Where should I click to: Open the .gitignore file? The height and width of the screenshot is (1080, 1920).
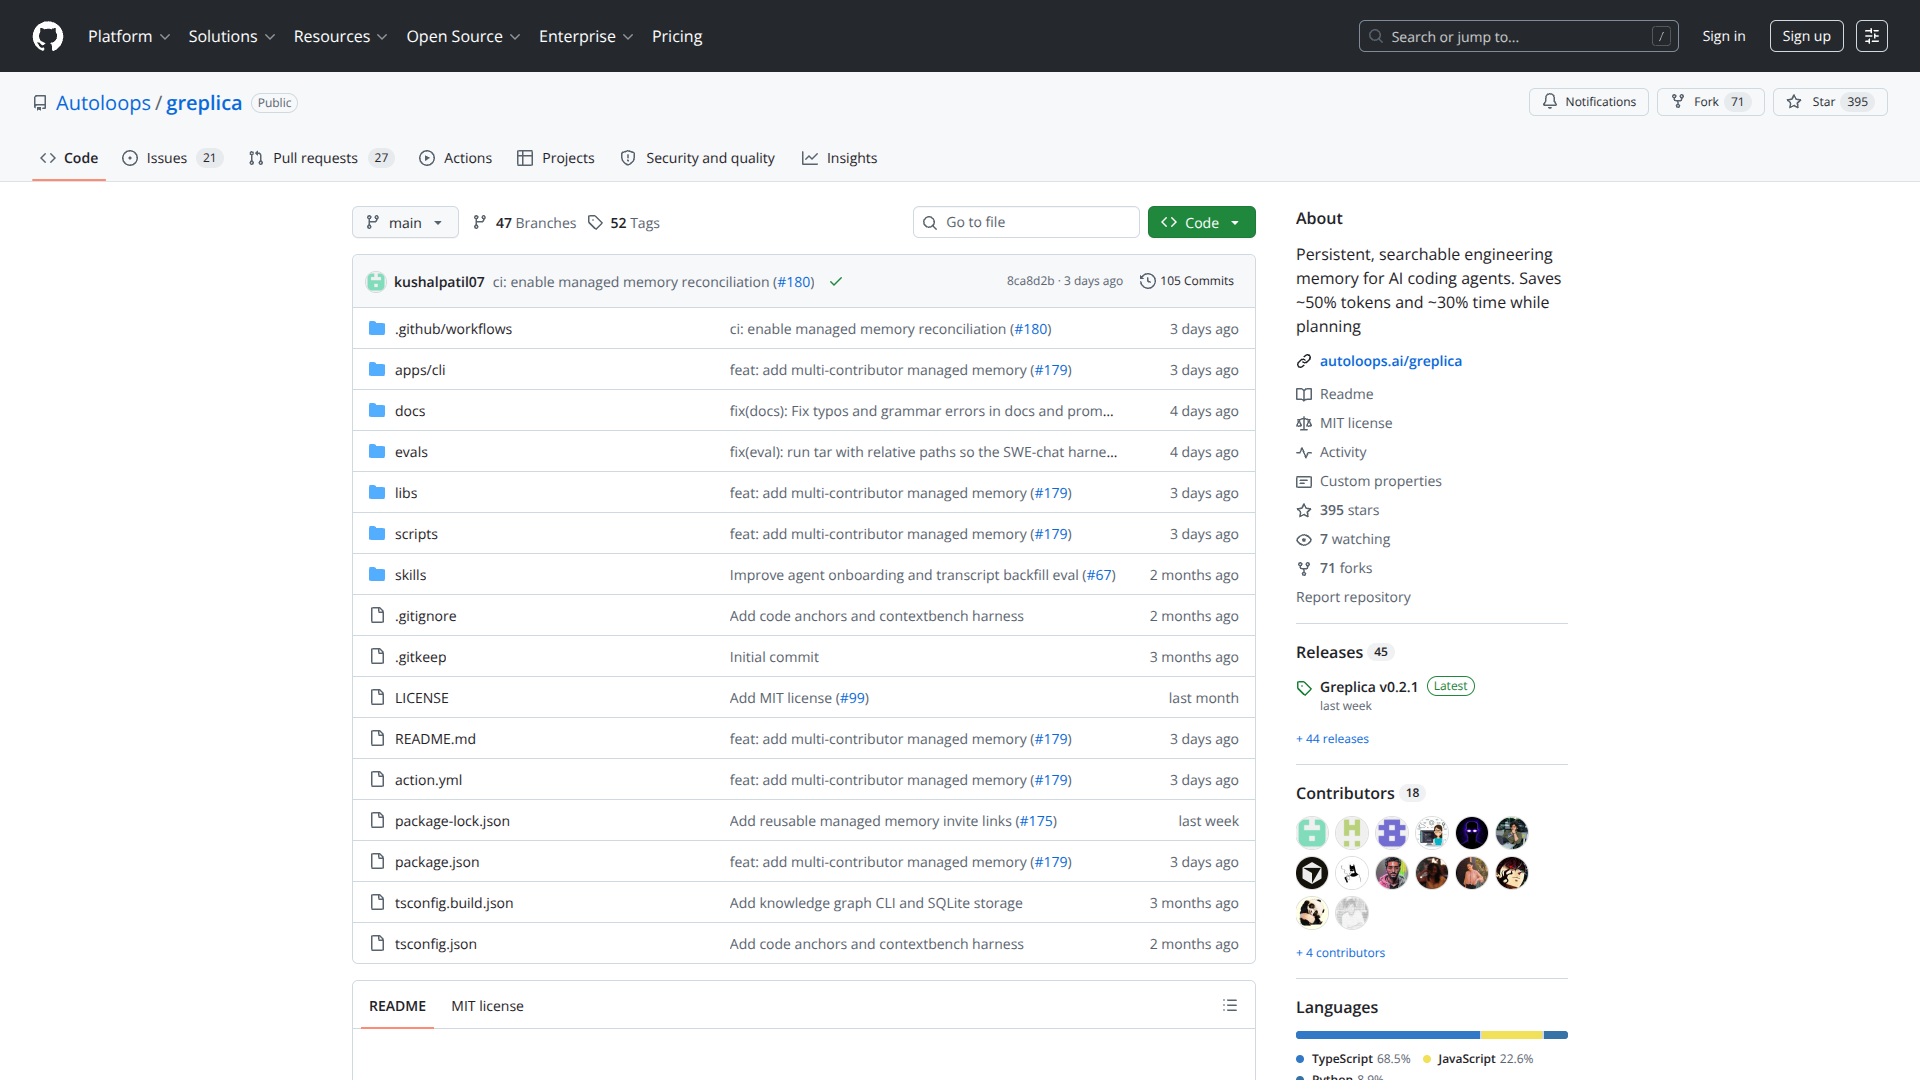pos(425,616)
